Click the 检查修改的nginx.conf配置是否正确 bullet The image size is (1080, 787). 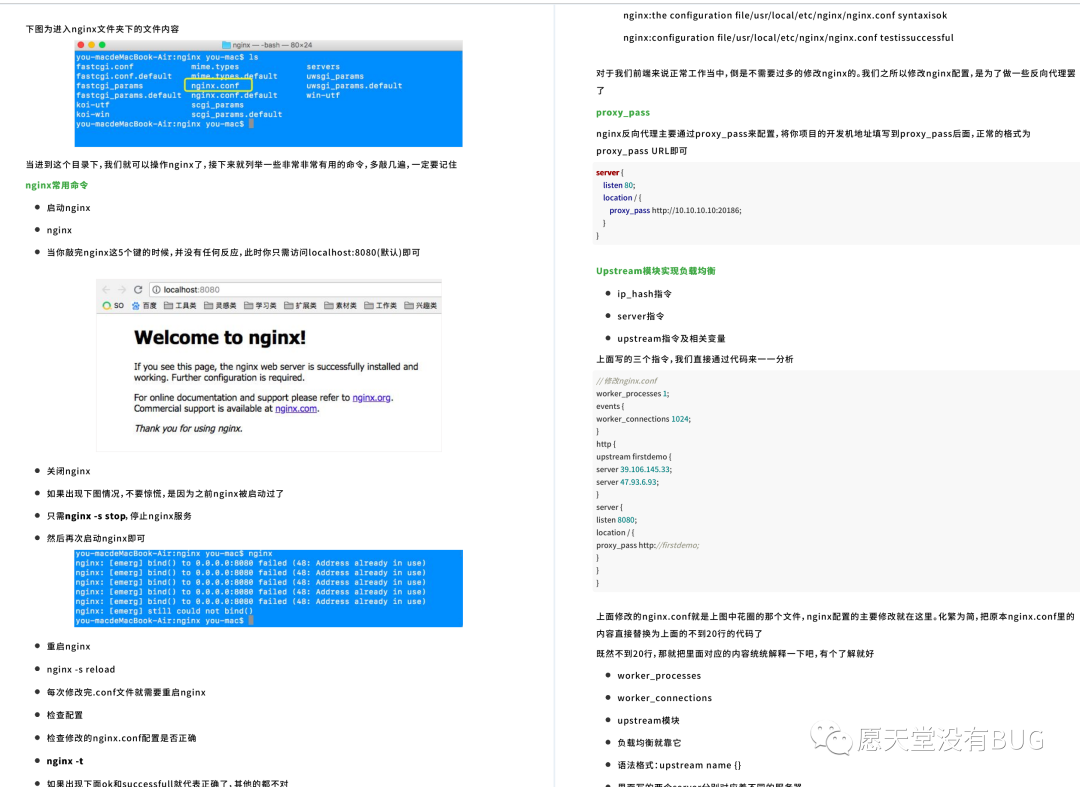click(x=121, y=738)
